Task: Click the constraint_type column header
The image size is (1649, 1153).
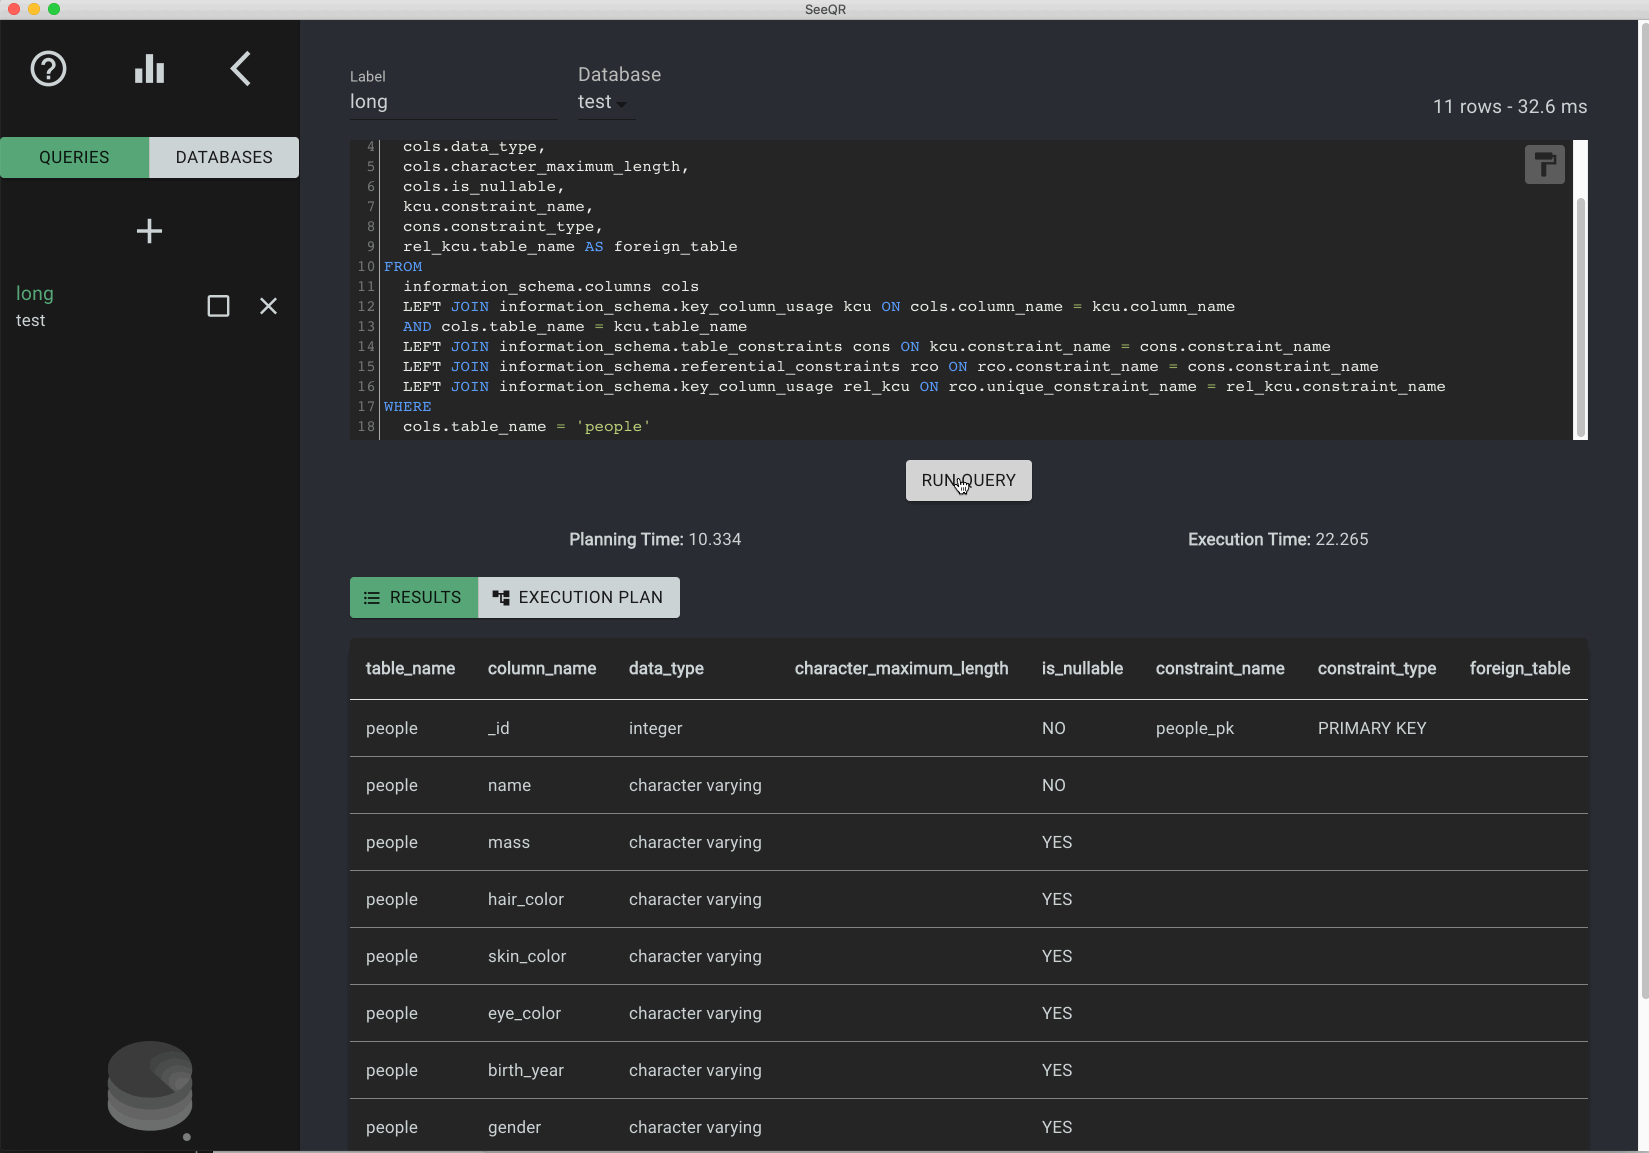Action: [x=1377, y=668]
